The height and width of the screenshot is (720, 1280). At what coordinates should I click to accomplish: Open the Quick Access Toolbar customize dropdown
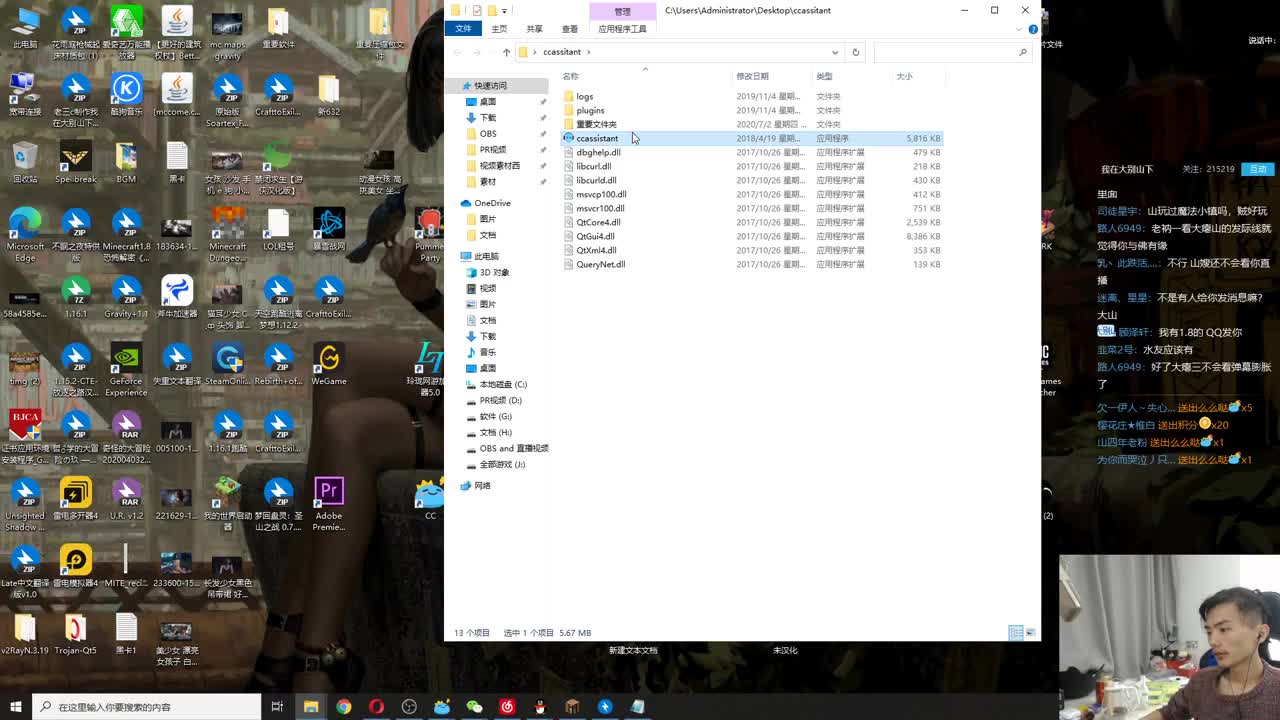pos(505,10)
